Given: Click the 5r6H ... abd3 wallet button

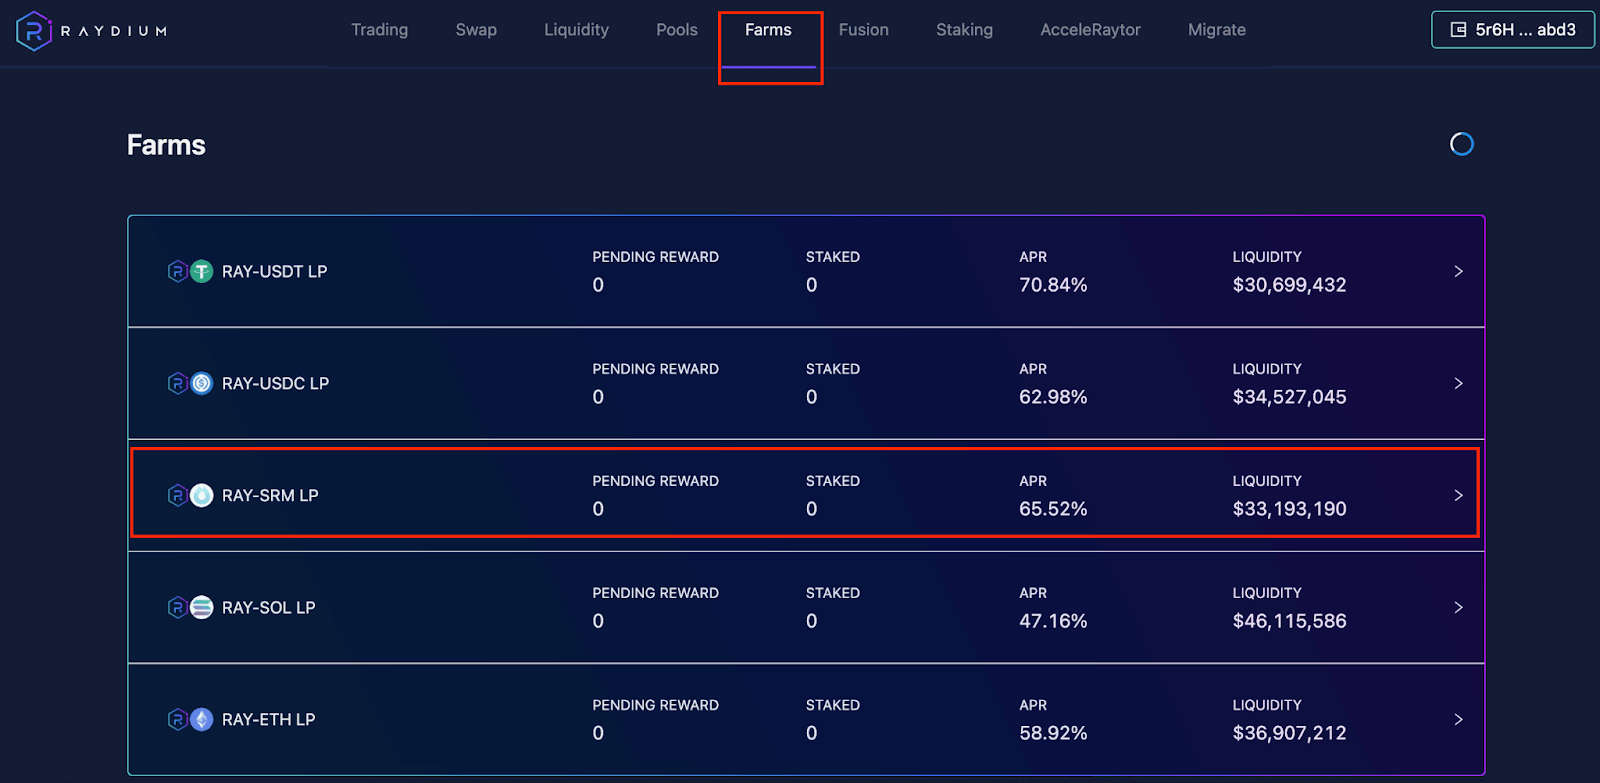Looking at the screenshot, I should (x=1512, y=30).
